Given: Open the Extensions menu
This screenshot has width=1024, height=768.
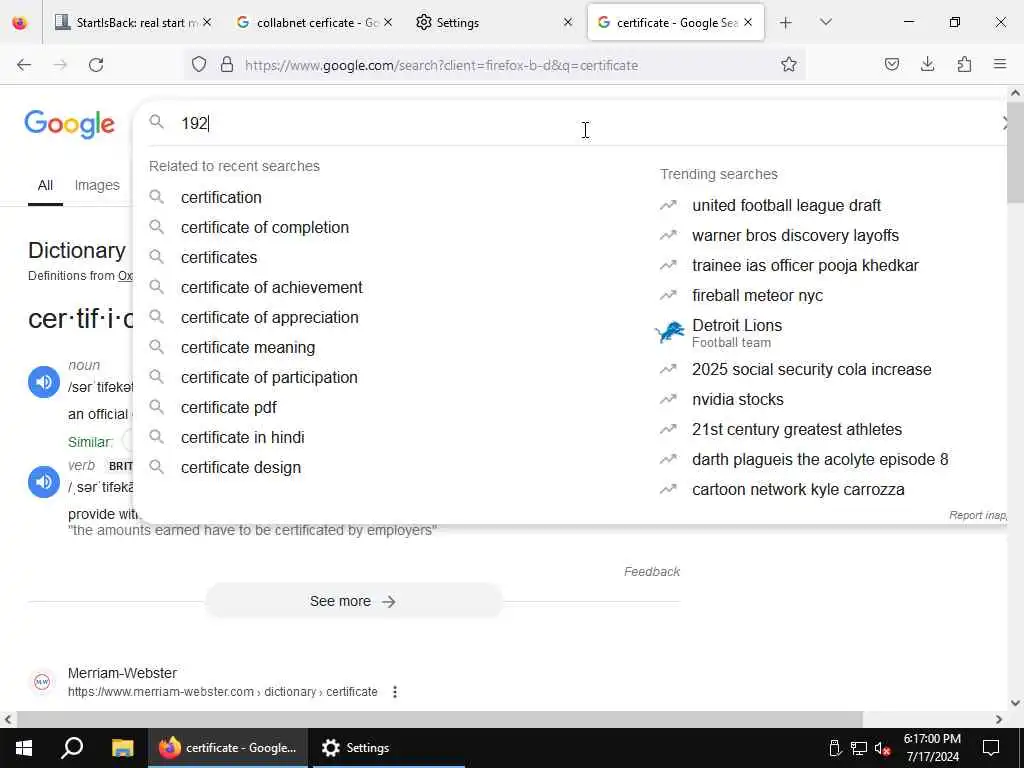Looking at the screenshot, I should click(x=964, y=65).
